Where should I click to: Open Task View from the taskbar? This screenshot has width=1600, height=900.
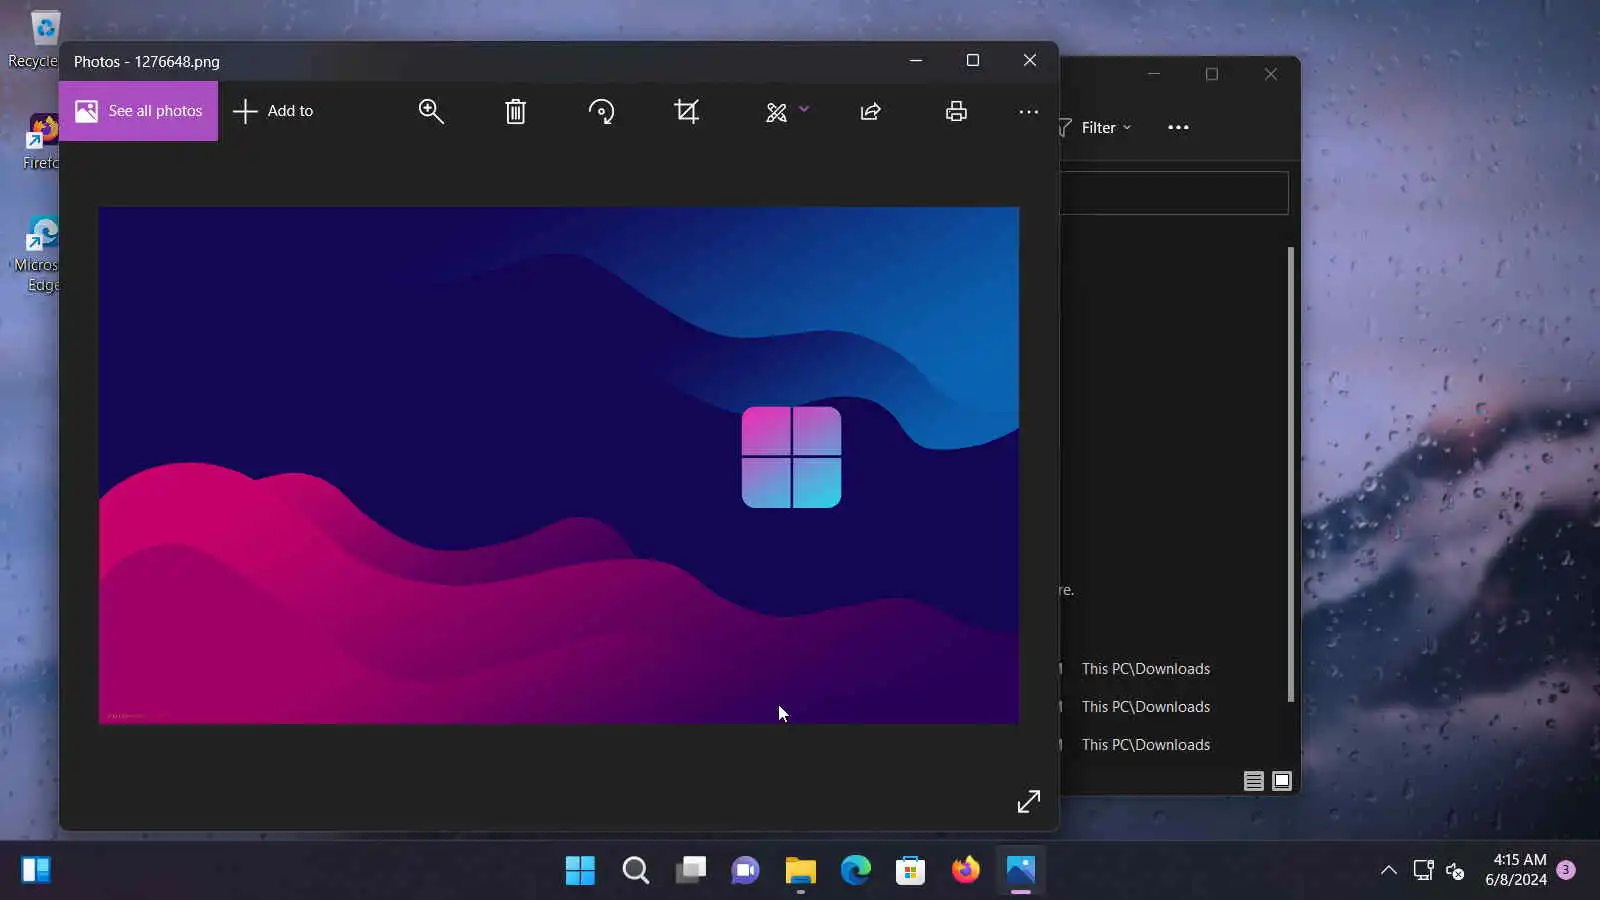(x=690, y=870)
